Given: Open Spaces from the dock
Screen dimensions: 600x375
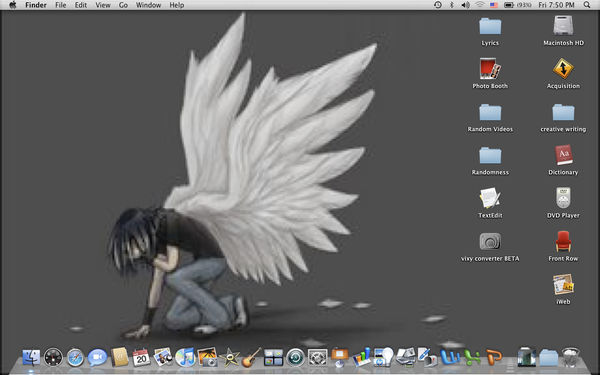Looking at the screenshot, I should (x=273, y=358).
